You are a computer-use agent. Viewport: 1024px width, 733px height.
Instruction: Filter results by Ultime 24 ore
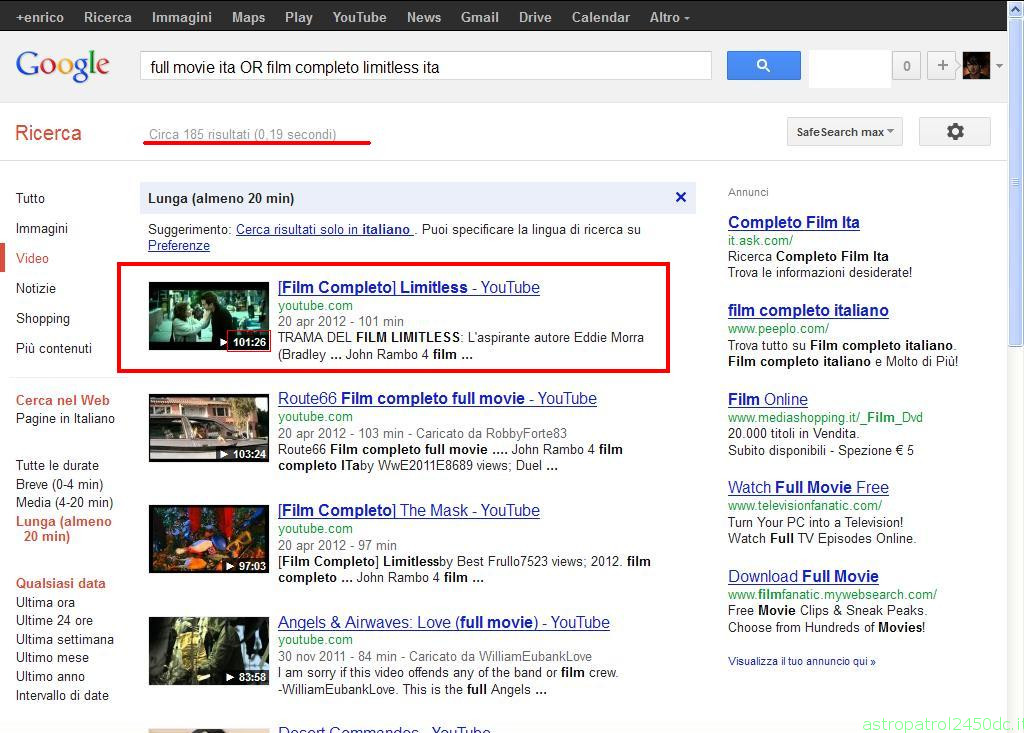point(54,620)
